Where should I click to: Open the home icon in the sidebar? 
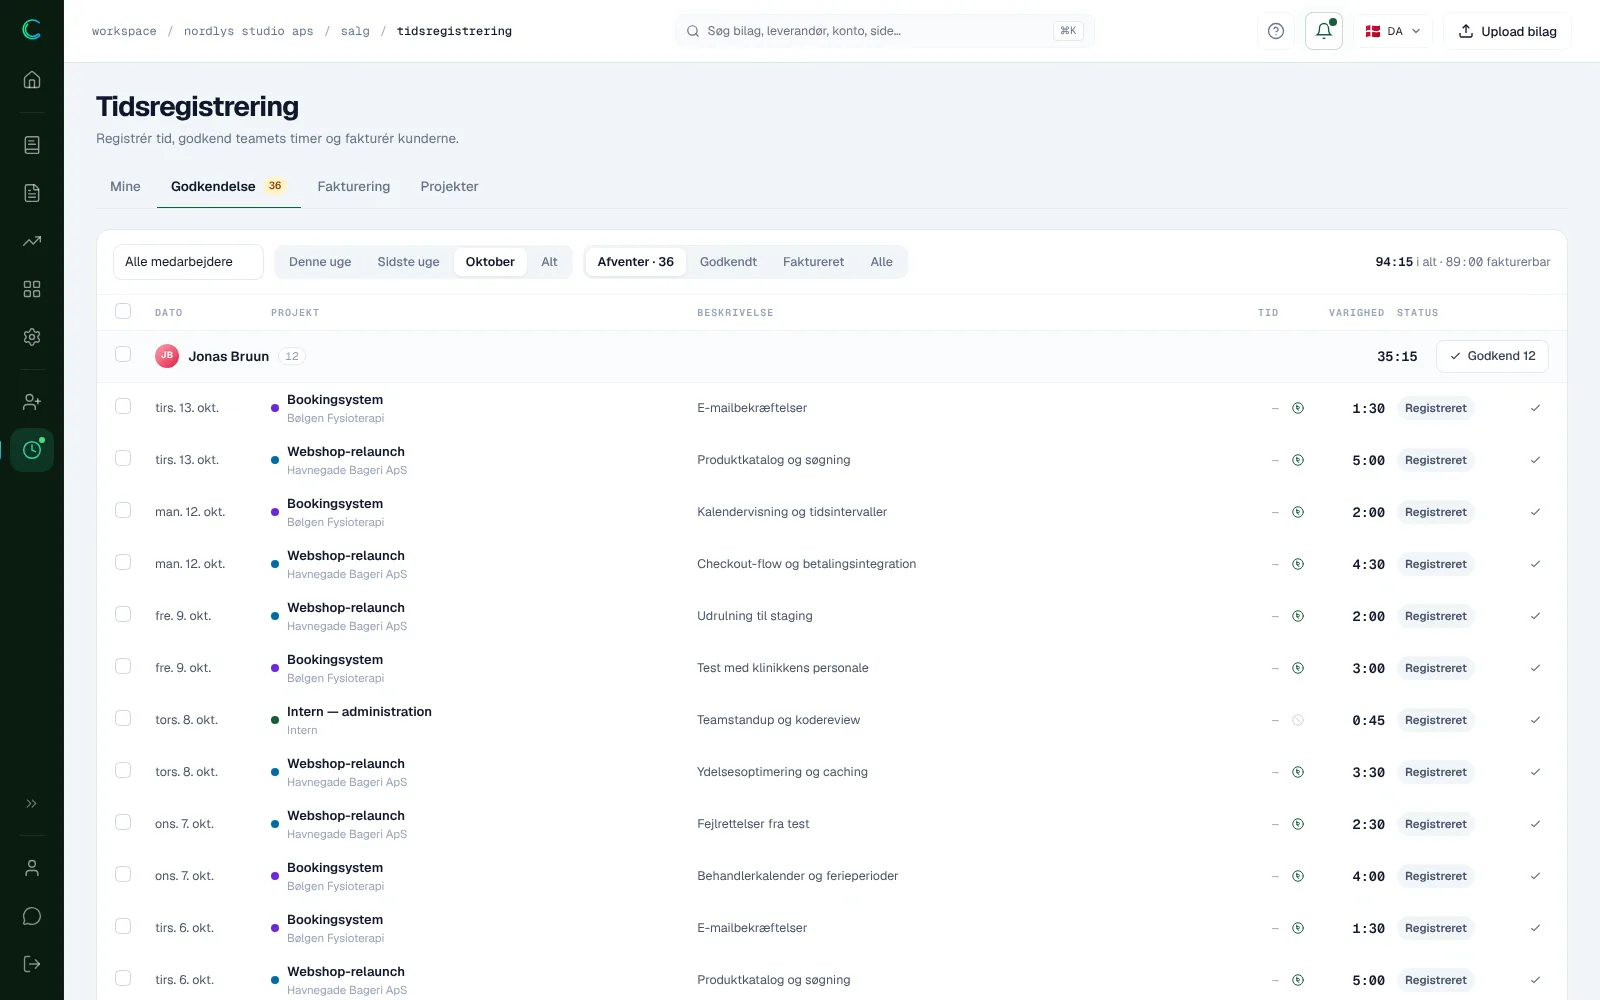click(32, 80)
